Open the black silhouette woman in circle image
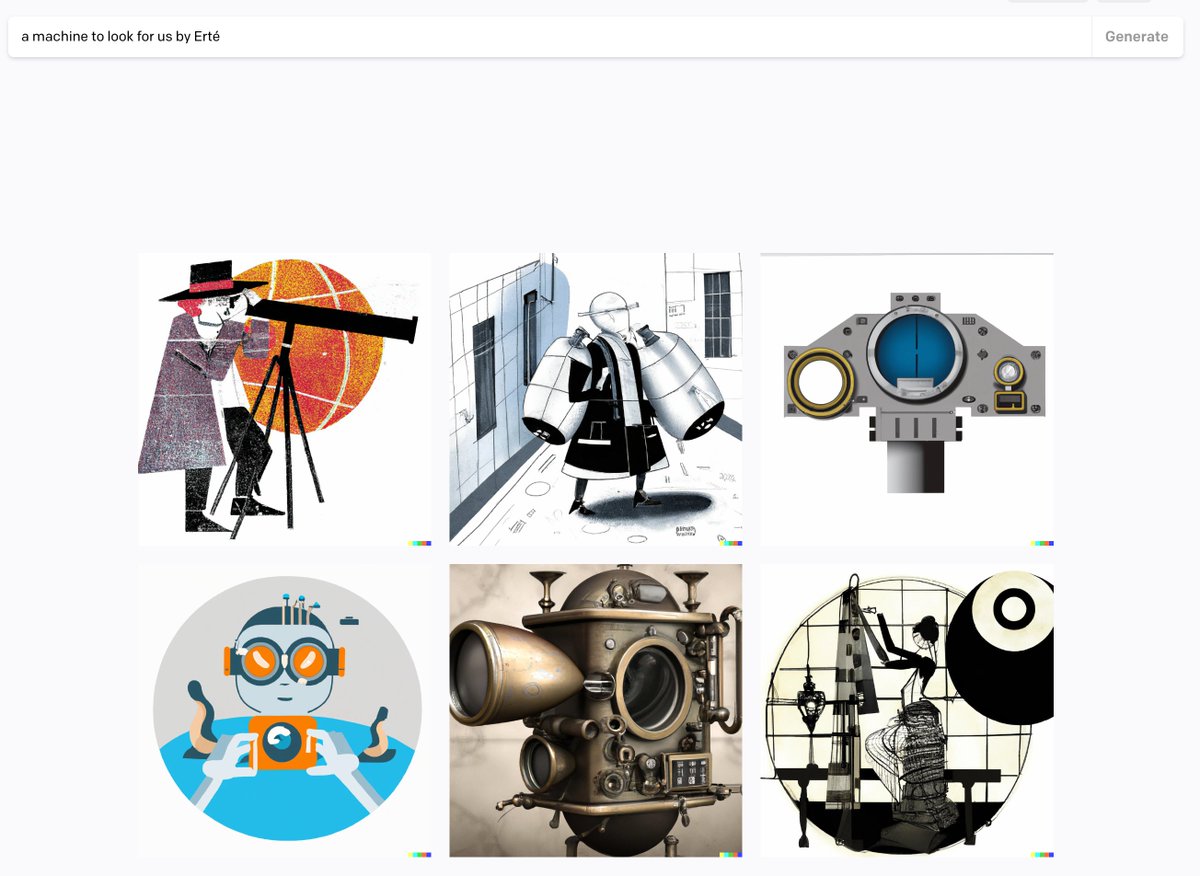Screen dimensions: 1200x876 click(x=907, y=711)
